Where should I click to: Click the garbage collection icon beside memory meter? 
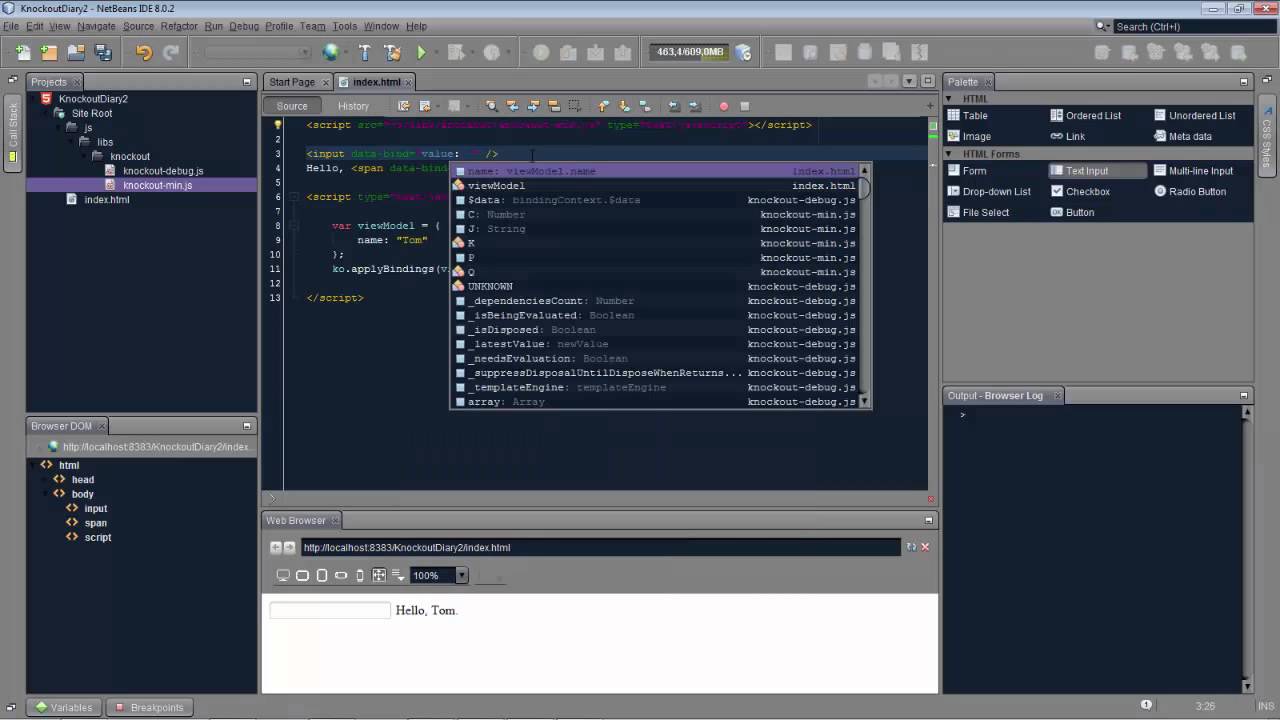tap(743, 52)
